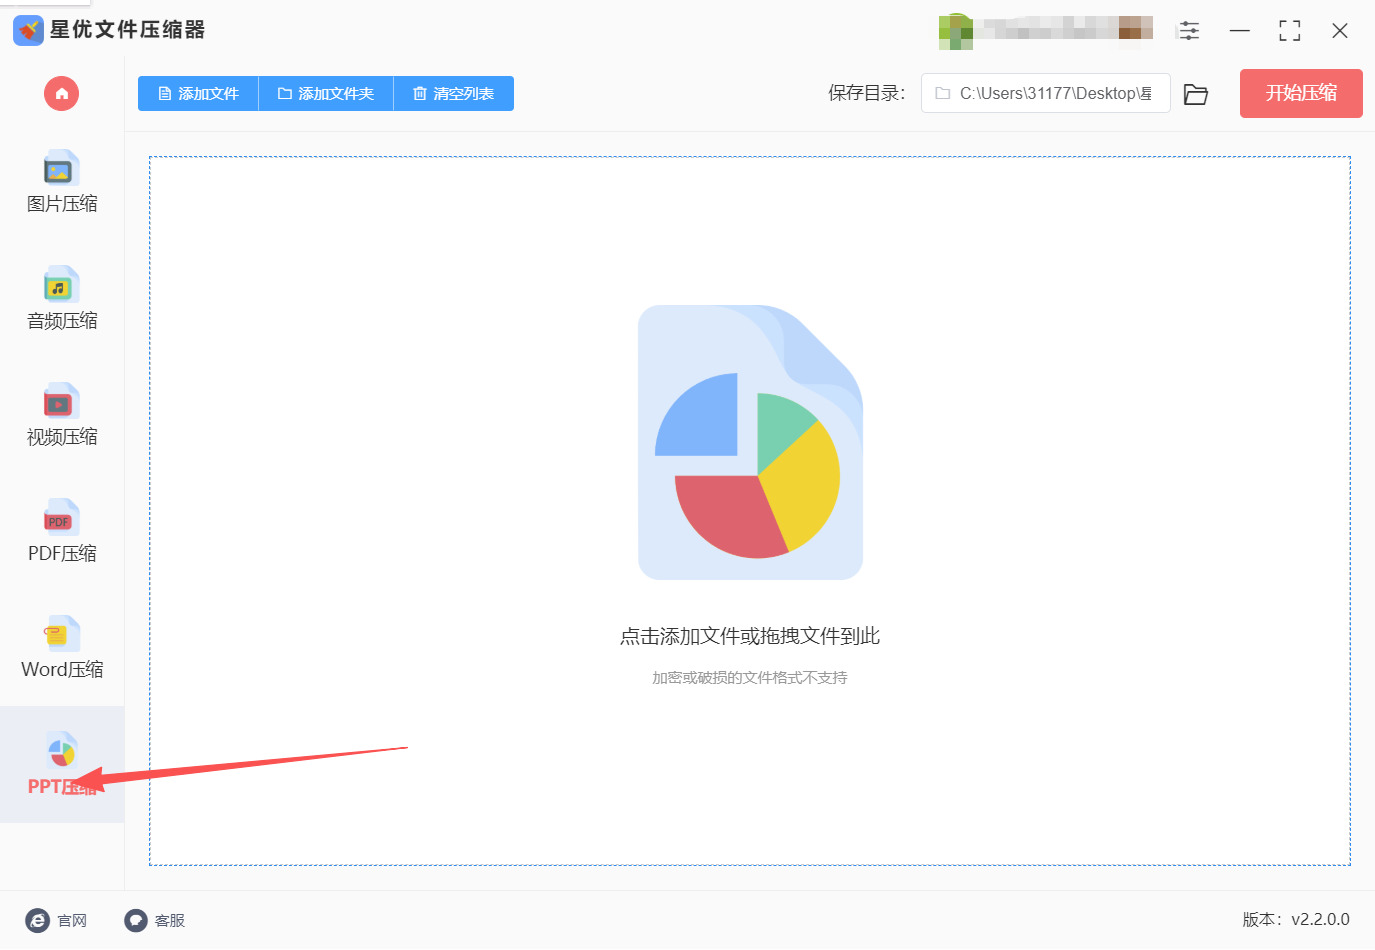Maximize the application window
Image resolution: width=1375 pixels, height=950 pixels.
(1290, 30)
